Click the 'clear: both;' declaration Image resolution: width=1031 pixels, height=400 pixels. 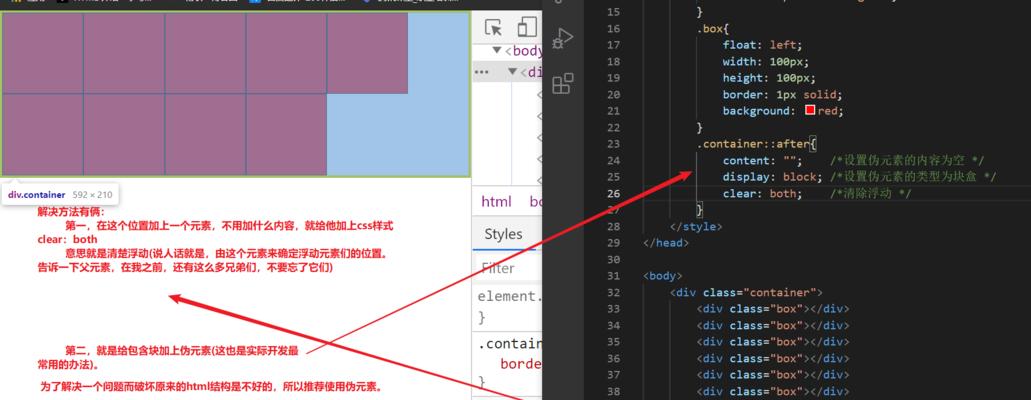763,193
